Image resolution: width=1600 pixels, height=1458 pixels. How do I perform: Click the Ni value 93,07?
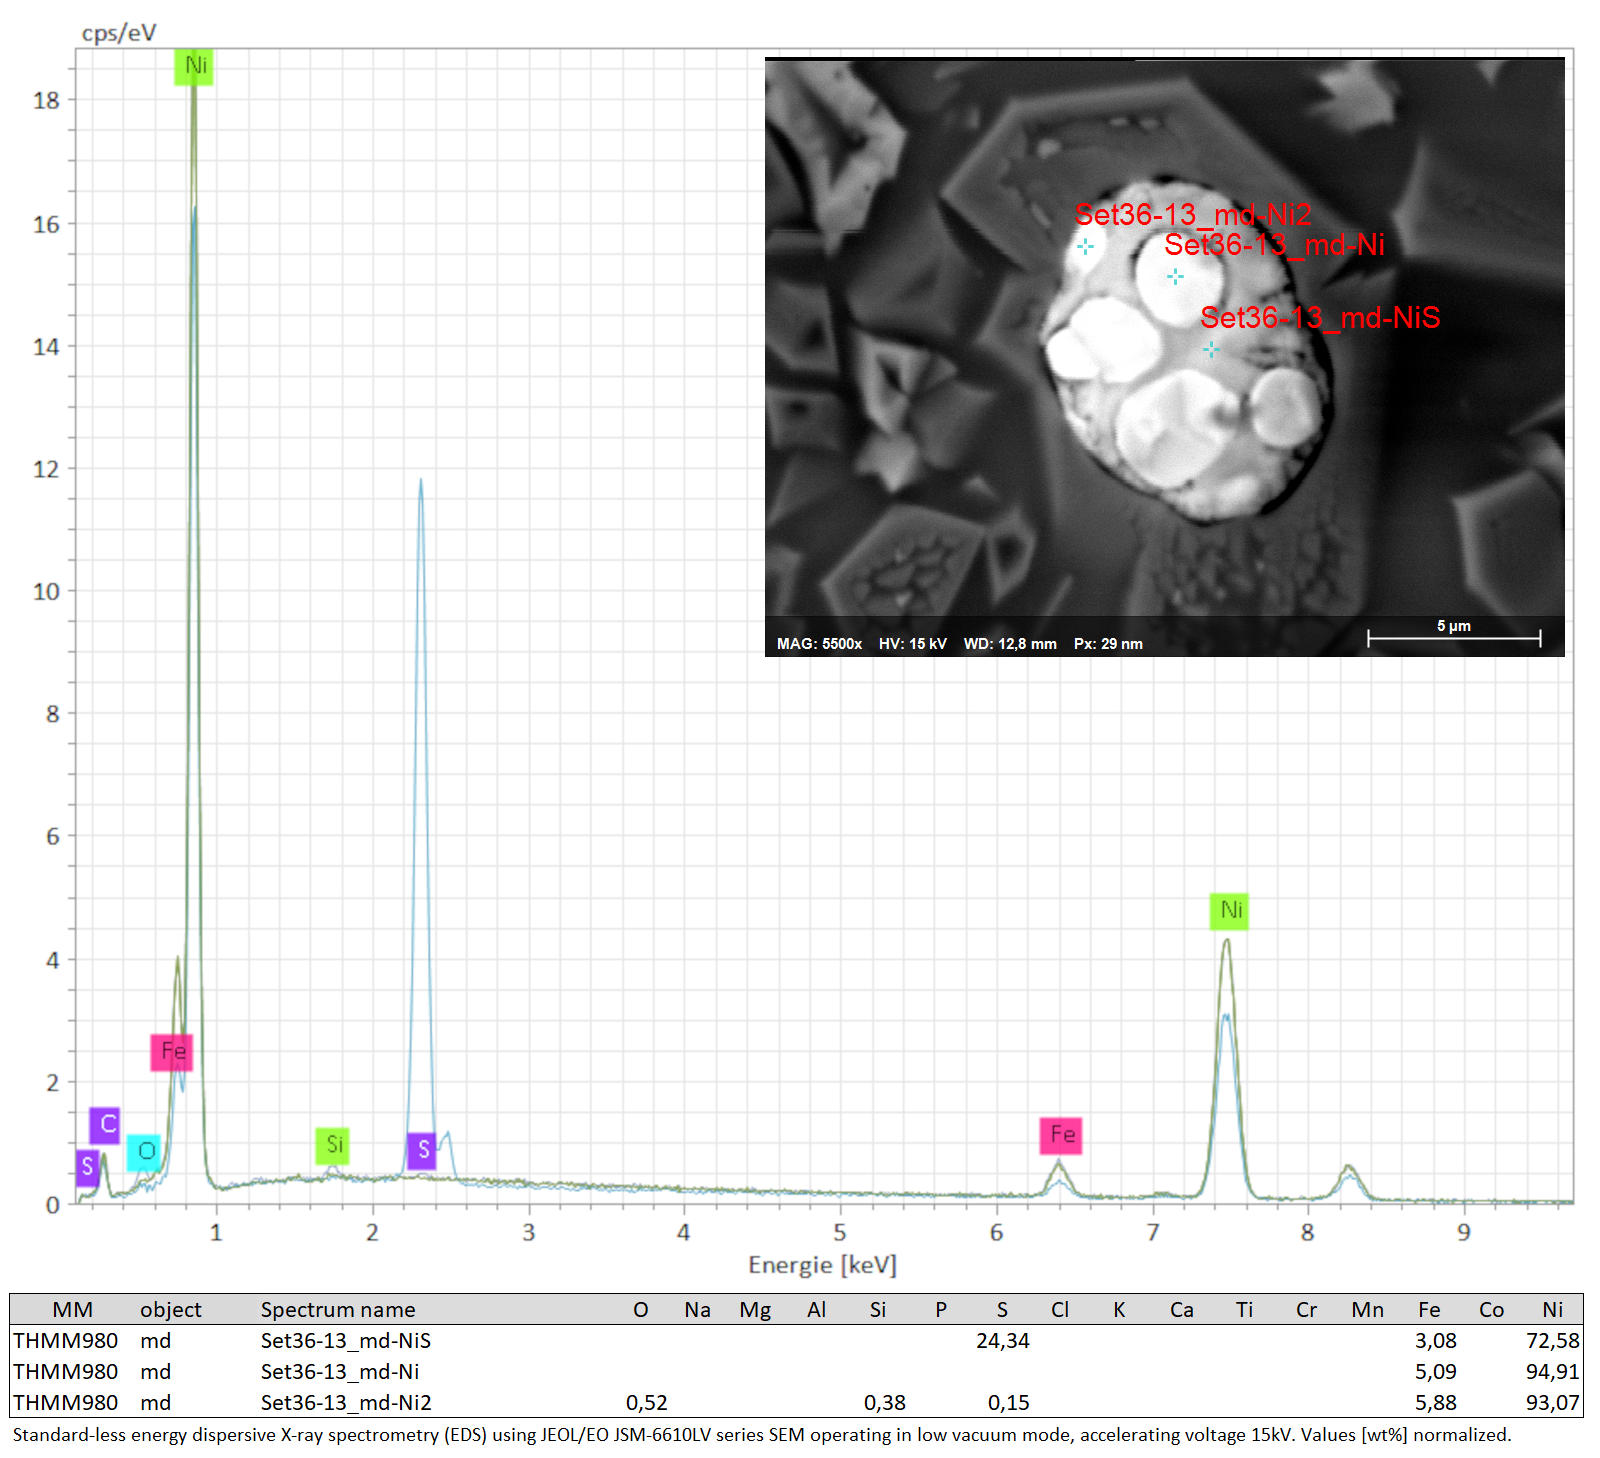[1552, 1403]
